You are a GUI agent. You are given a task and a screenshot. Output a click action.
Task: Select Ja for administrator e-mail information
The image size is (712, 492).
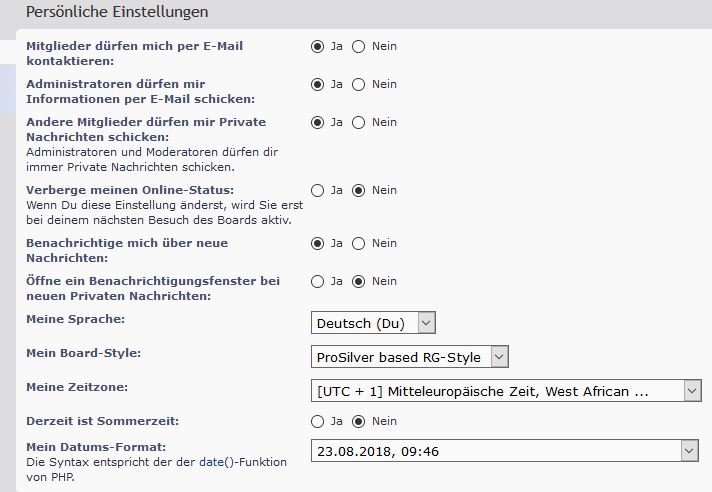click(x=318, y=84)
